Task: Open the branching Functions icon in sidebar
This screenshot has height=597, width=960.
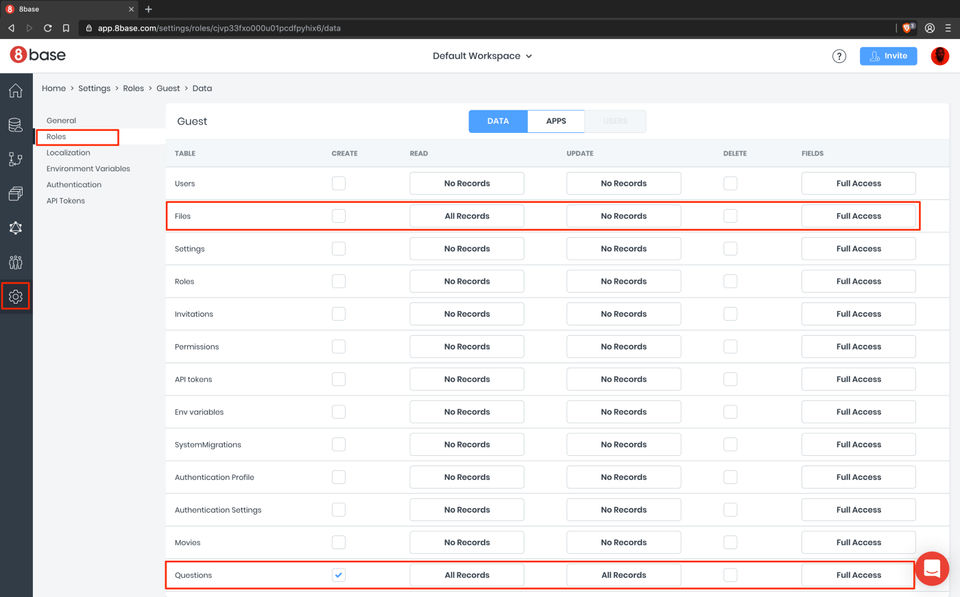Action: coord(15,159)
